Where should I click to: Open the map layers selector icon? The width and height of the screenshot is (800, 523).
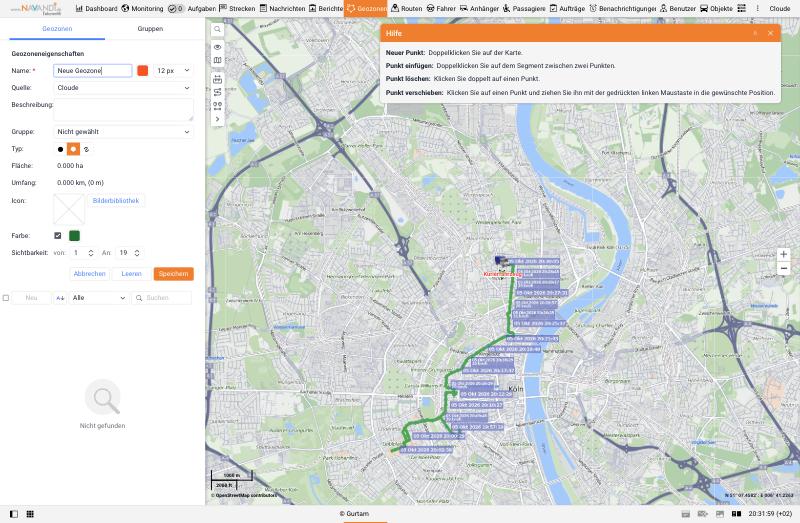click(x=217, y=60)
